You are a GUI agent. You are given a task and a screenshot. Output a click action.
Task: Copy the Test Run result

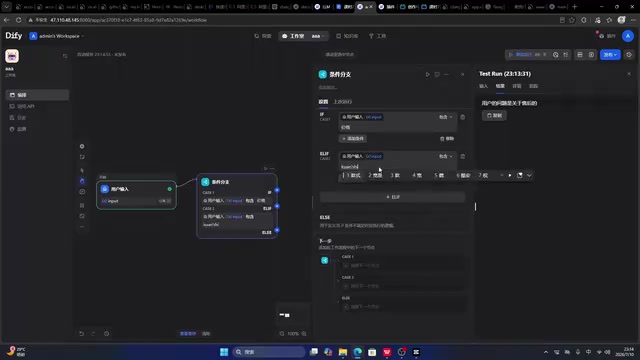(x=494, y=116)
